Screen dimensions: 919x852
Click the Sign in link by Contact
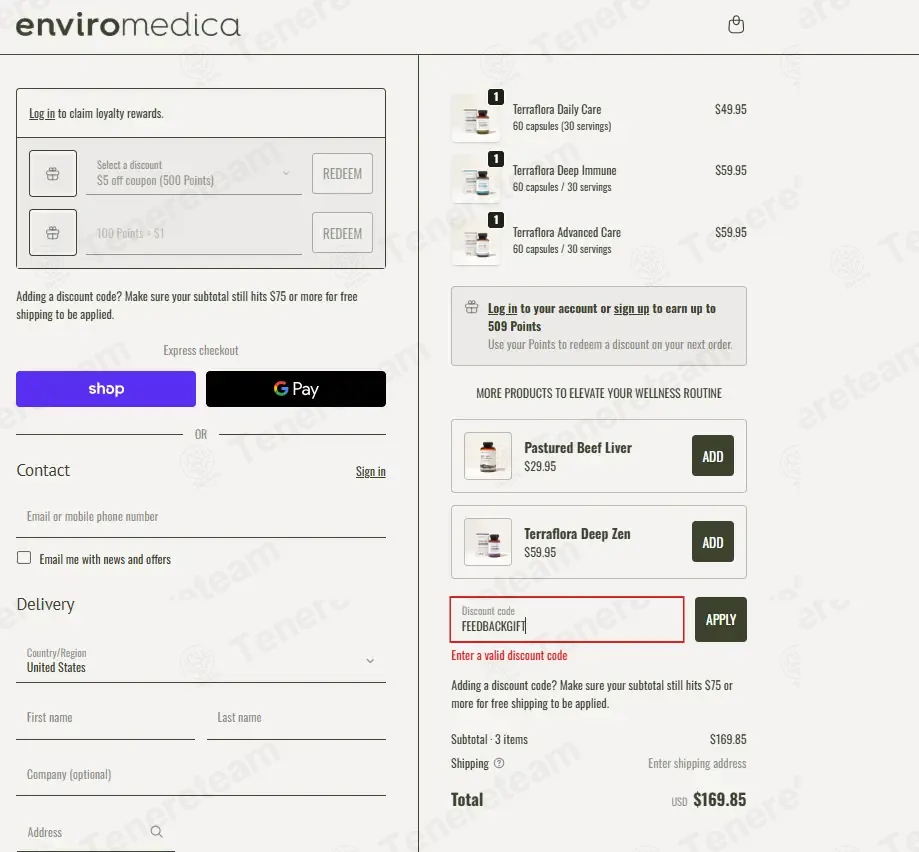coord(370,471)
